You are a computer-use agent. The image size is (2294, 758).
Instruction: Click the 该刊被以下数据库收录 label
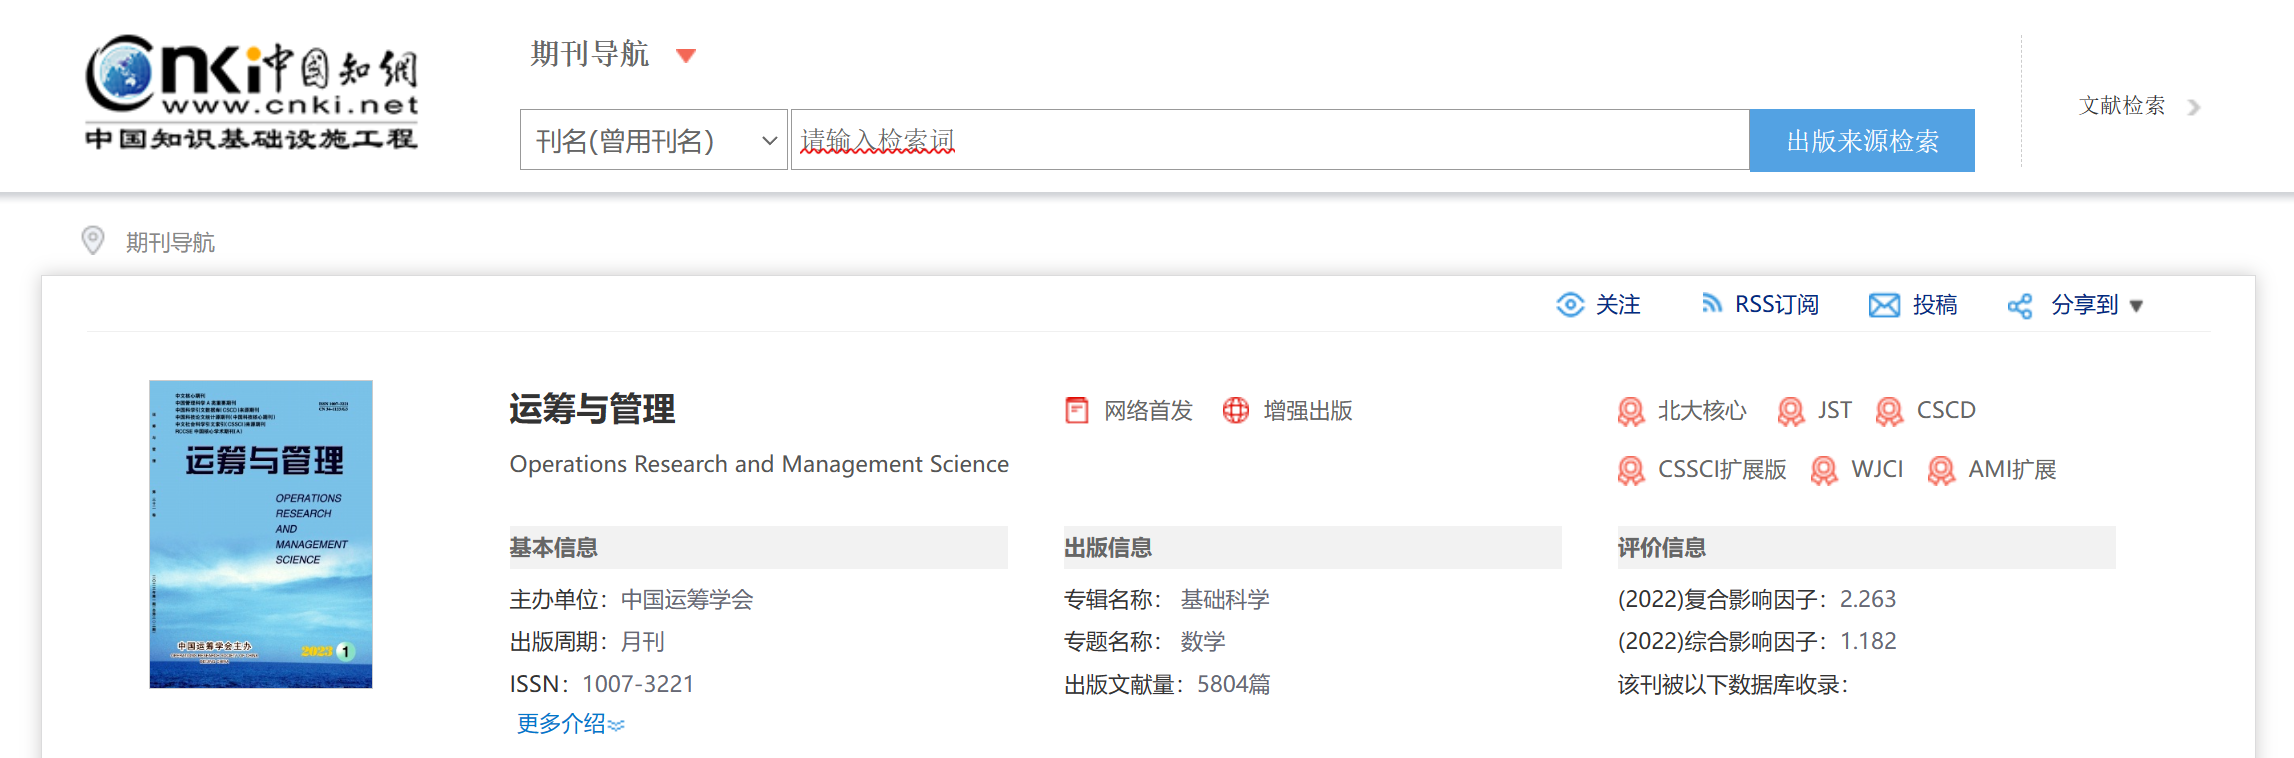coord(1733,685)
